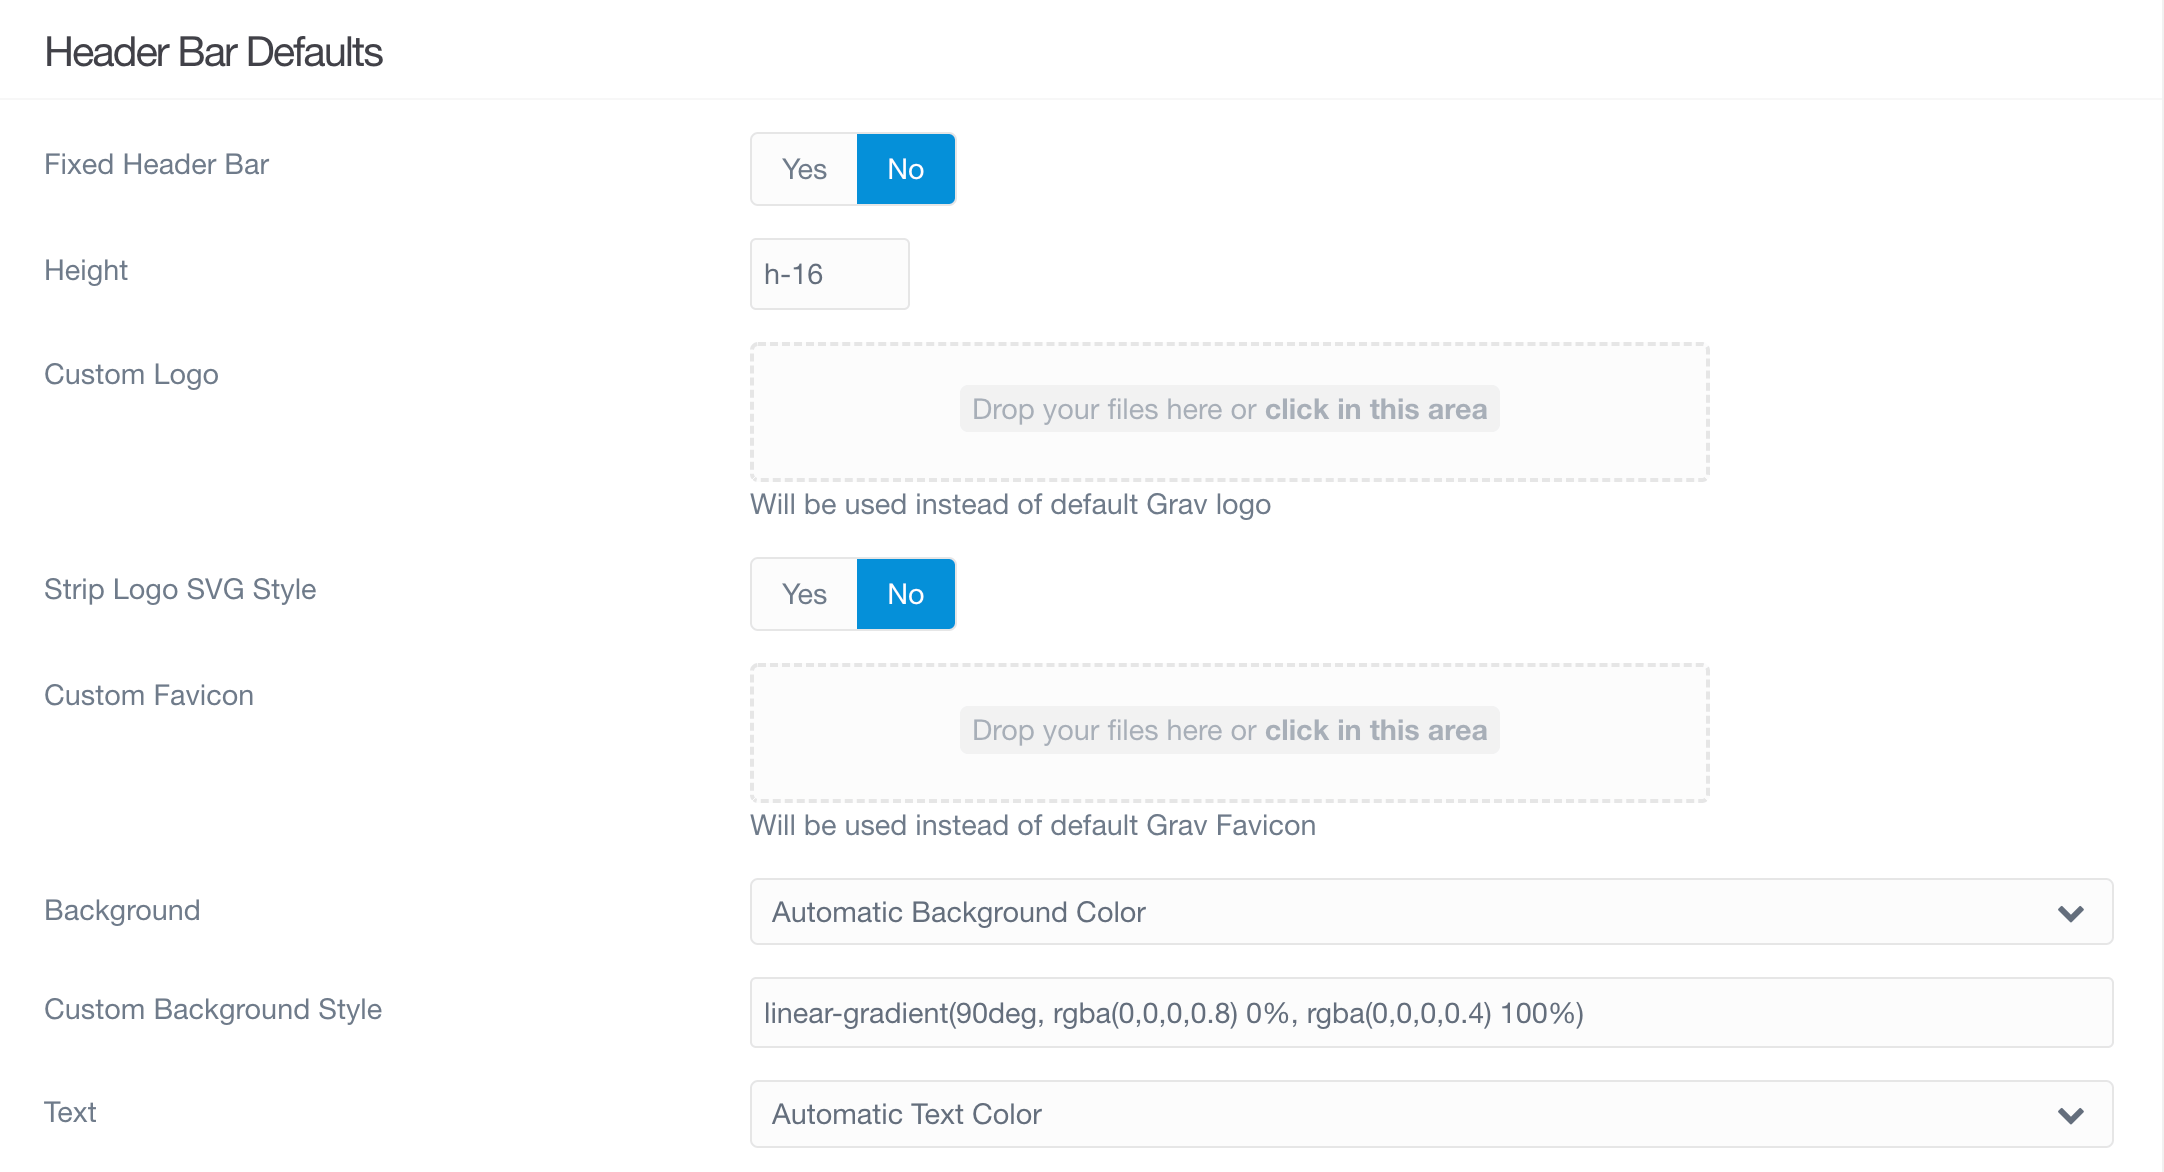
Task: Click the Background field label
Action: point(122,911)
